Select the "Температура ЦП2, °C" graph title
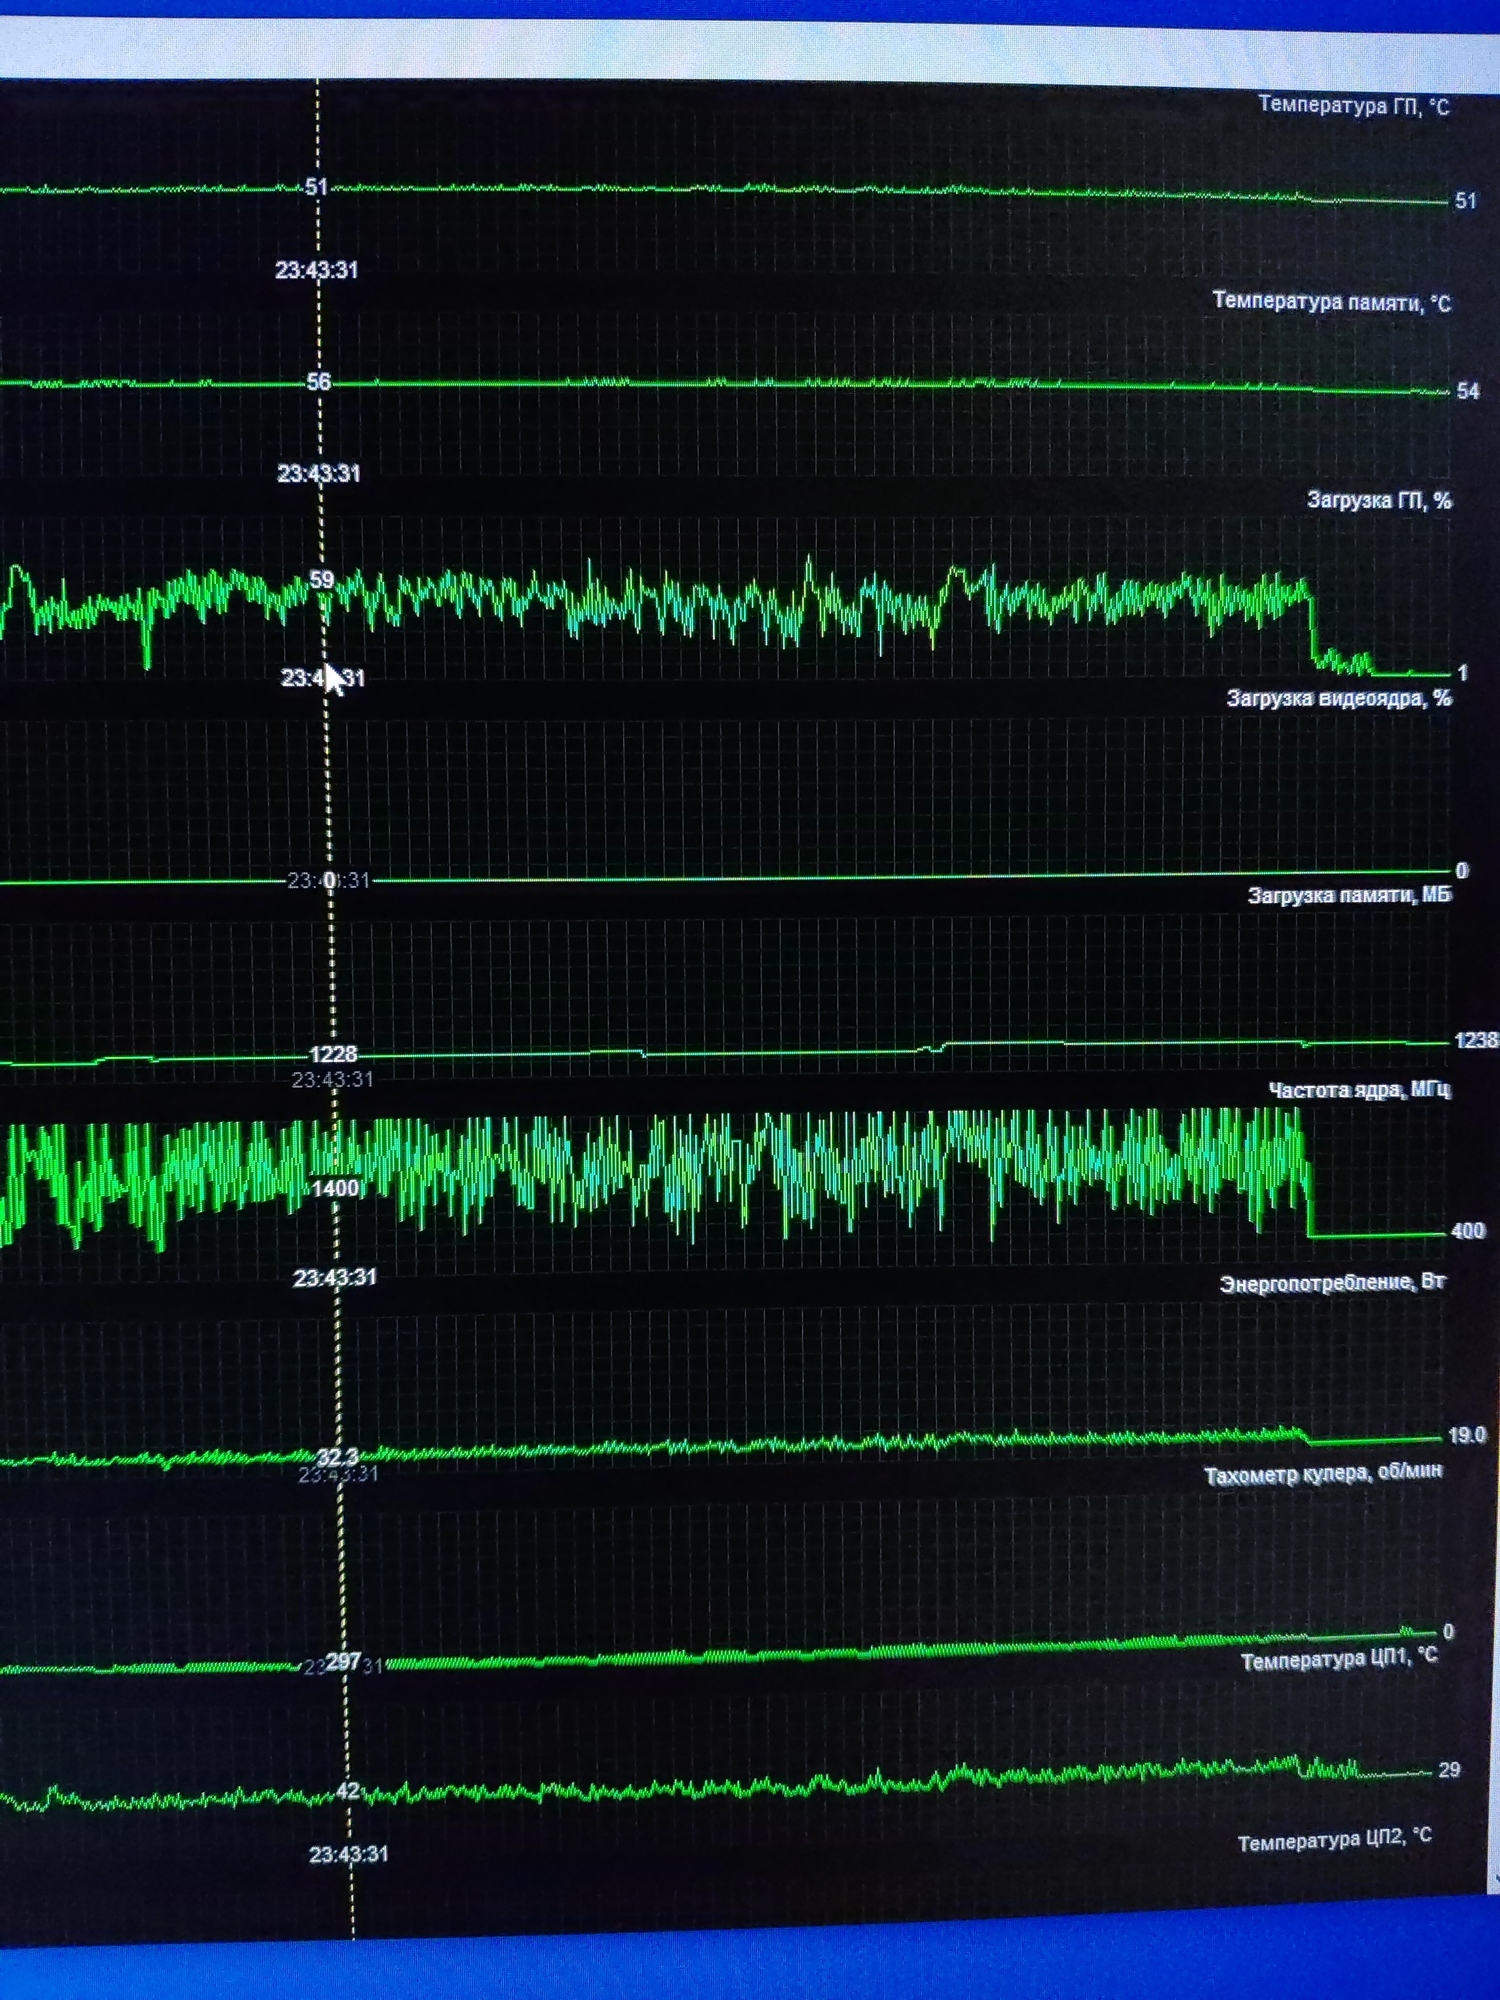 (x=1335, y=1840)
